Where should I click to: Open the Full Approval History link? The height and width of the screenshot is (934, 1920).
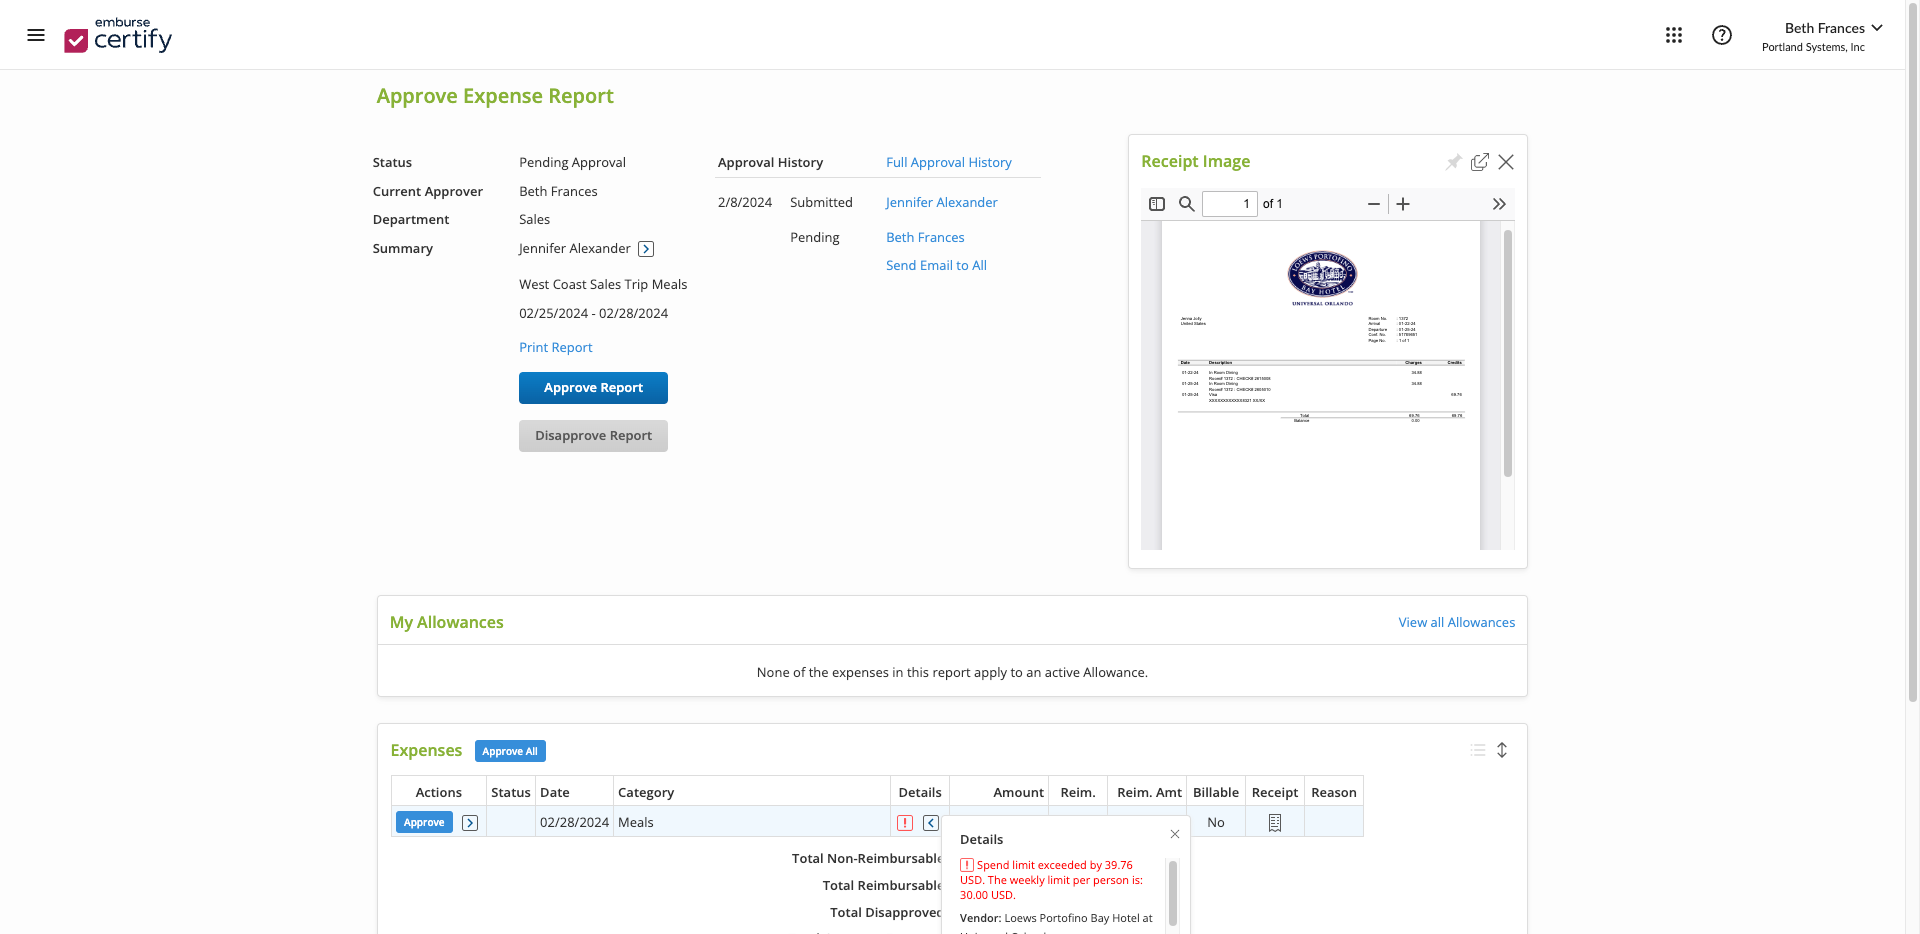point(948,162)
